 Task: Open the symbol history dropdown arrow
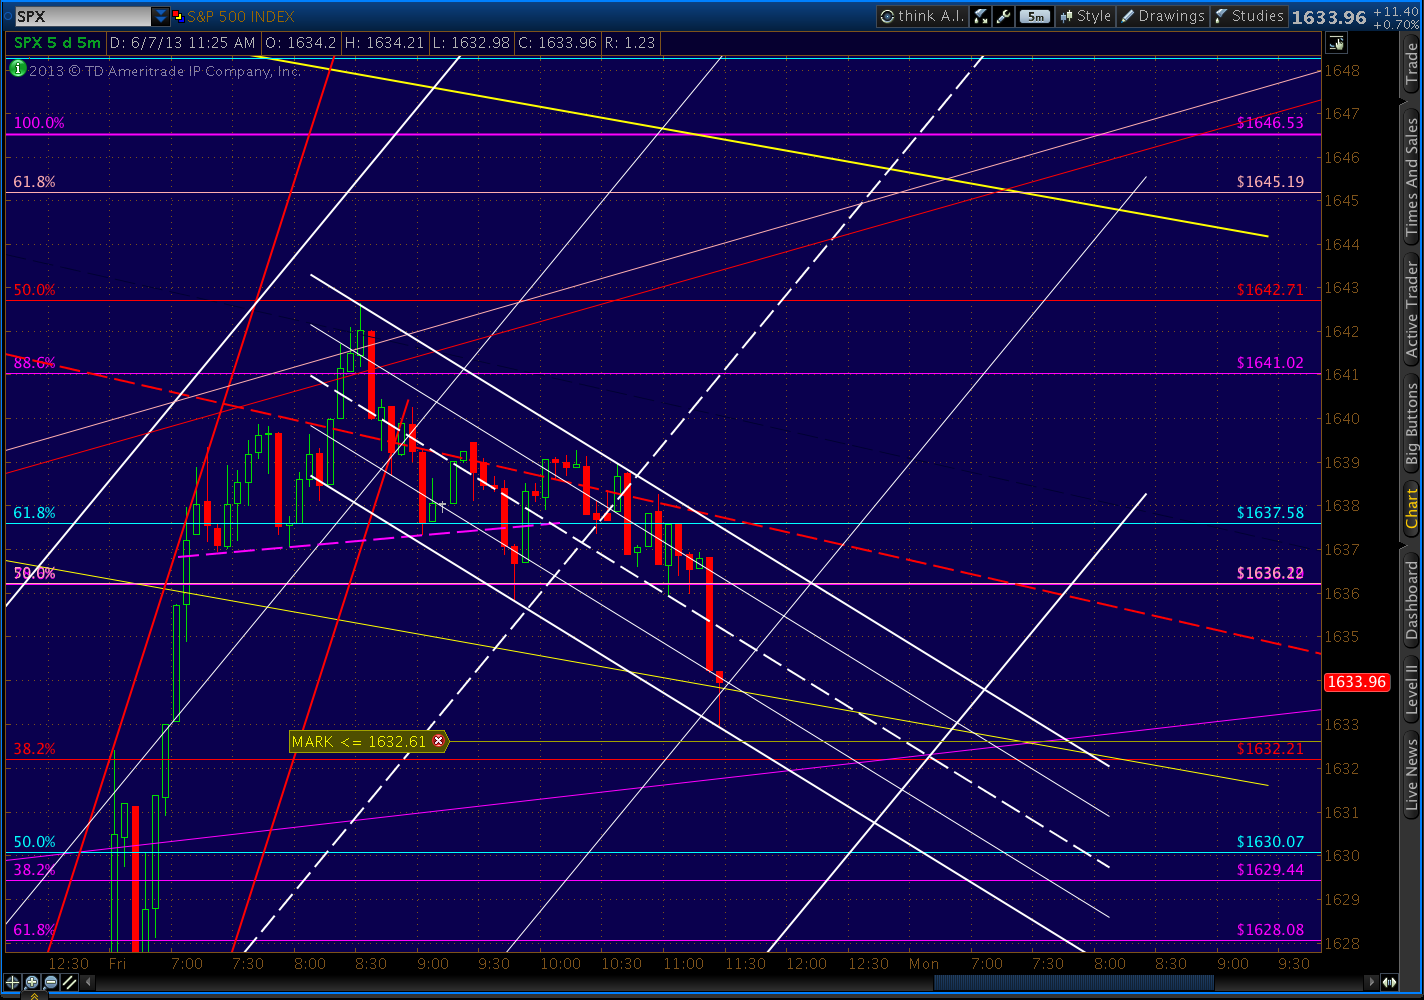pyautogui.click(x=161, y=16)
